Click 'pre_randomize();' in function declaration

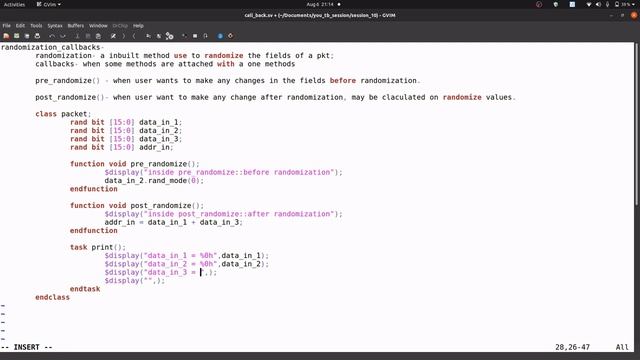[165, 164]
